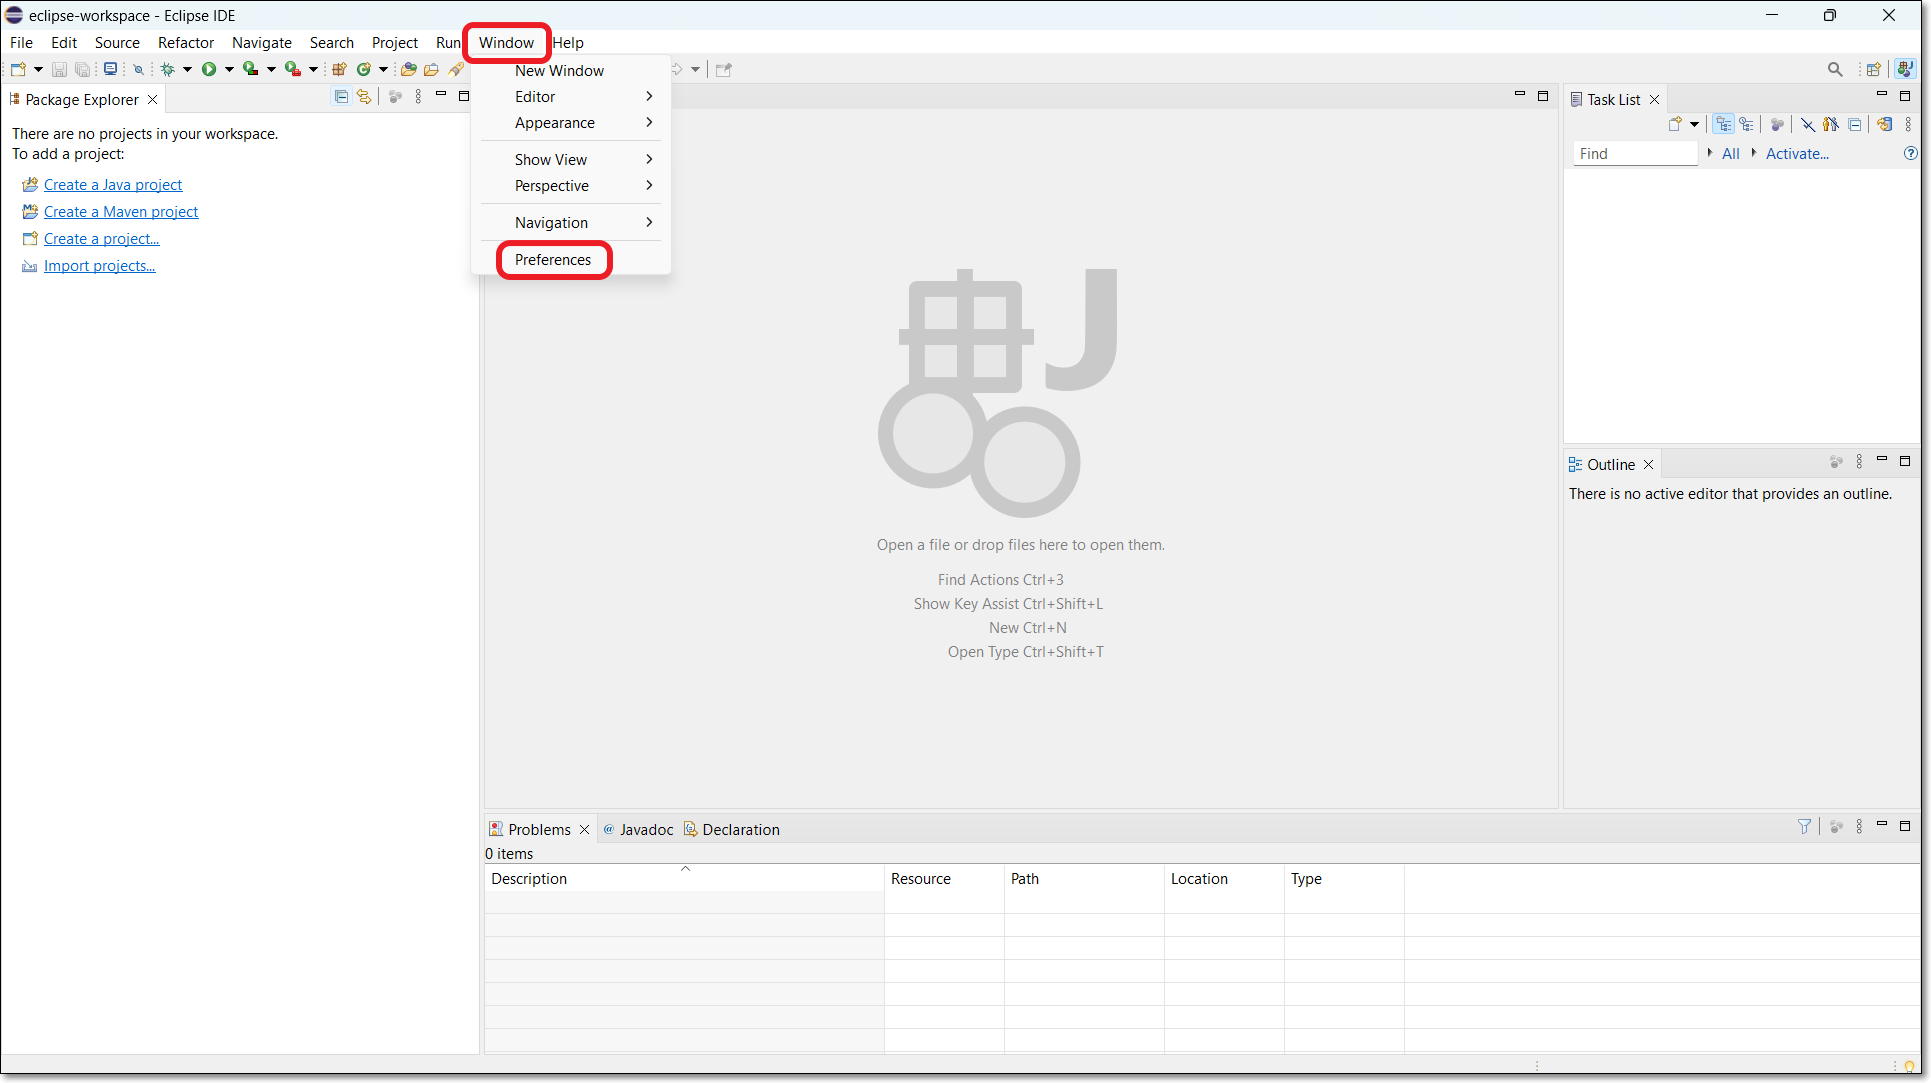The width and height of the screenshot is (1931, 1083).
Task: Click the Find field in Task List
Action: click(x=1635, y=154)
